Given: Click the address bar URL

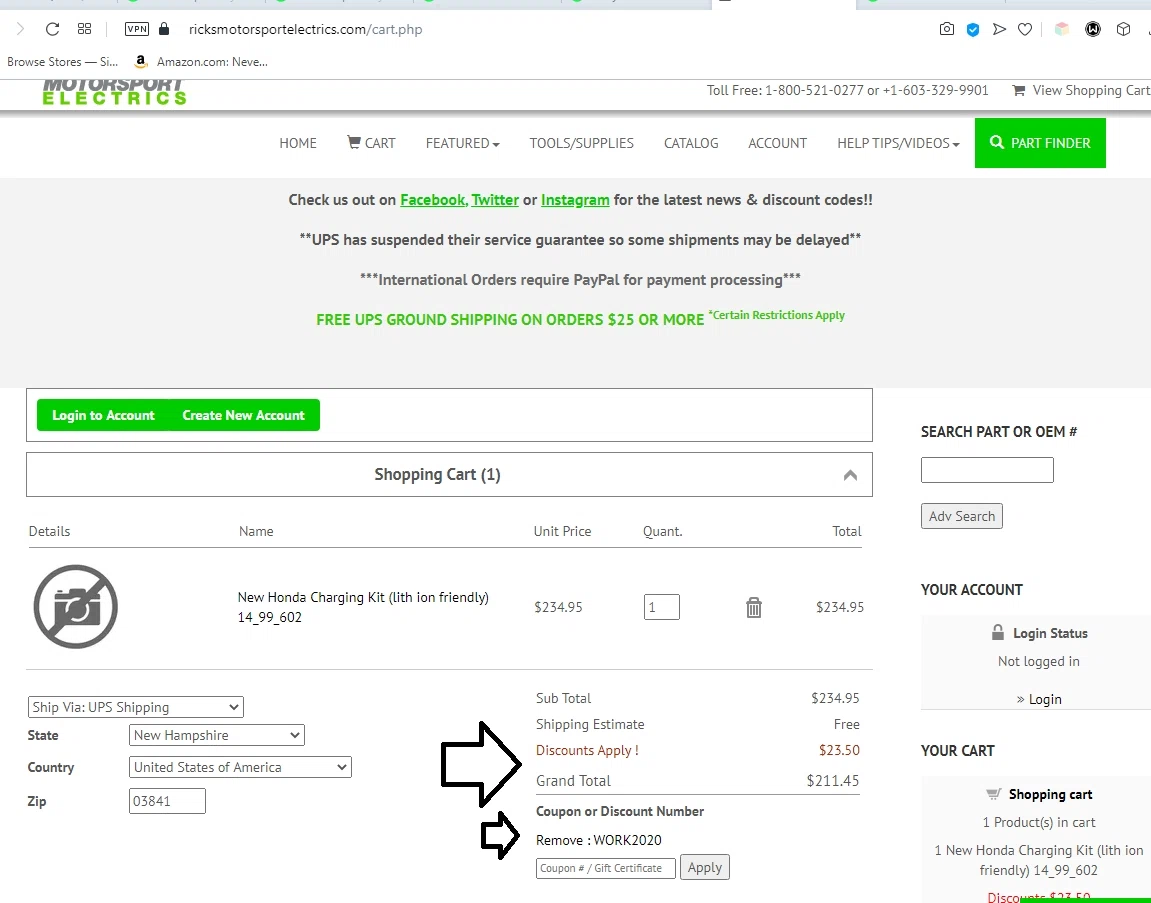Looking at the screenshot, I should 305,29.
